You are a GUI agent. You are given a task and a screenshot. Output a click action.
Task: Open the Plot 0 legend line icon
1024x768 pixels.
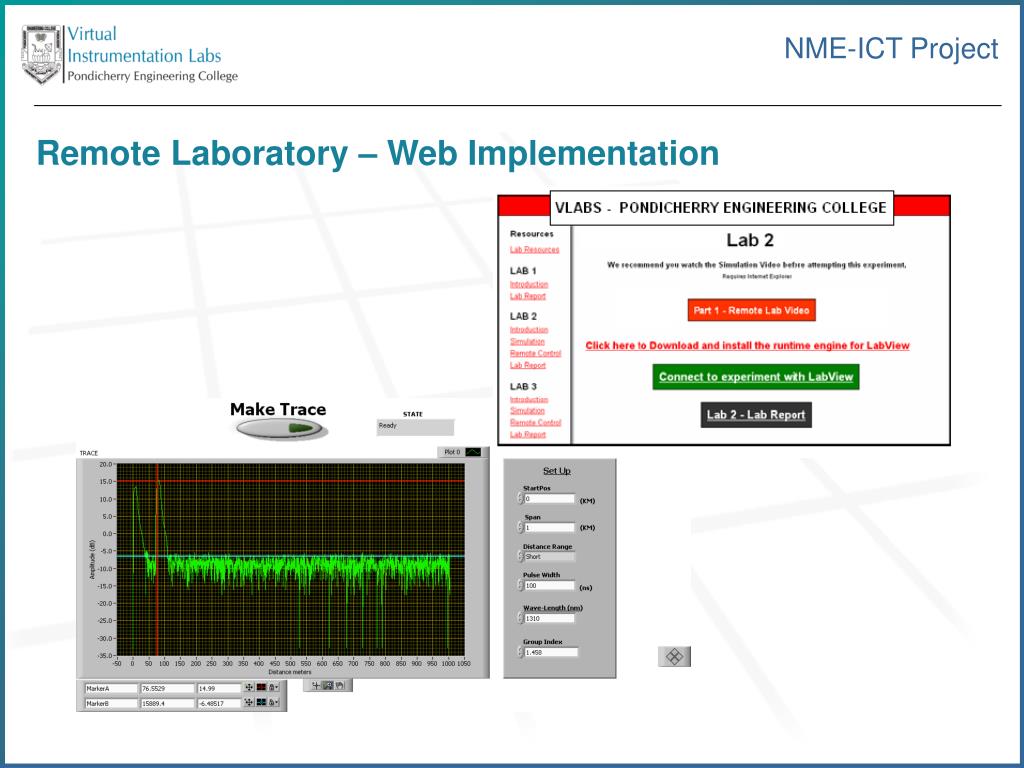pyautogui.click(x=473, y=452)
